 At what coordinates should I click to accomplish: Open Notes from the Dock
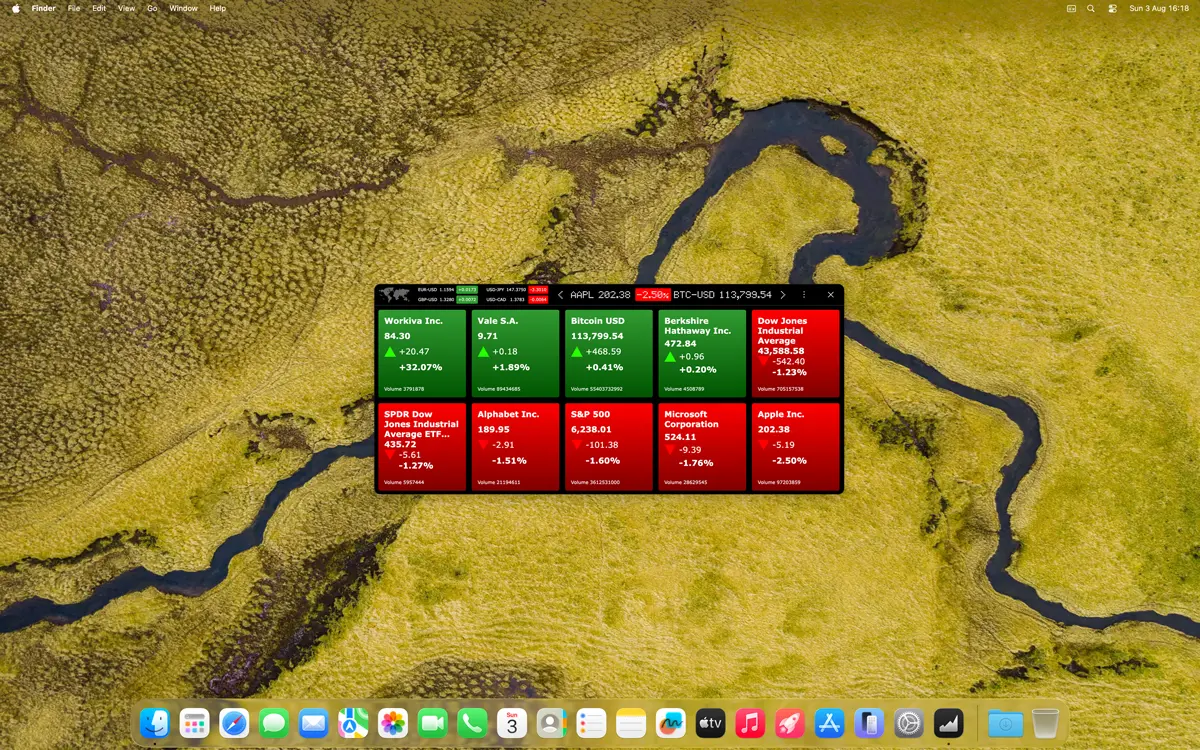pyautogui.click(x=631, y=723)
